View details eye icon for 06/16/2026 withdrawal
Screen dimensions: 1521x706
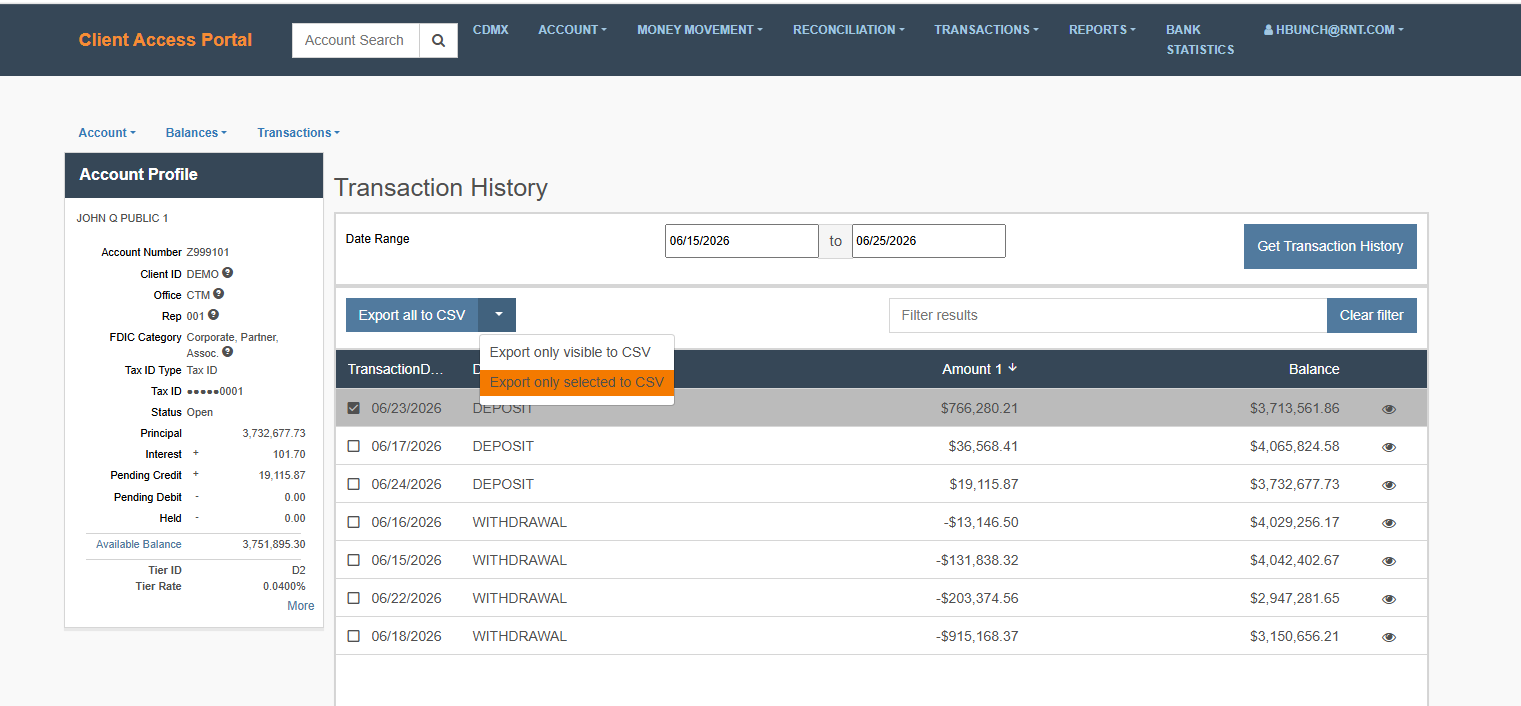click(1389, 523)
